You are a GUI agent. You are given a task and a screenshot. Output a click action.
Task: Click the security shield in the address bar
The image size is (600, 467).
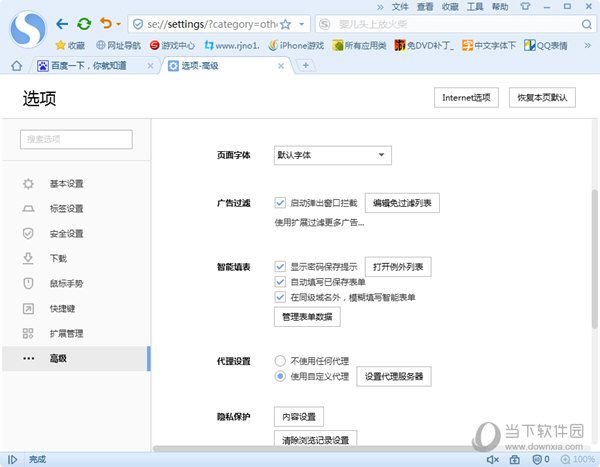pyautogui.click(x=138, y=24)
